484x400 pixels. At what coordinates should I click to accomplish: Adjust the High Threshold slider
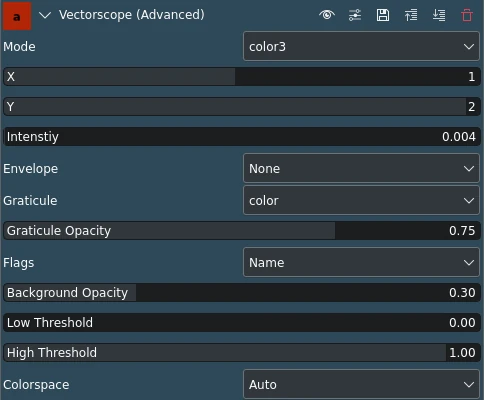click(x=242, y=353)
